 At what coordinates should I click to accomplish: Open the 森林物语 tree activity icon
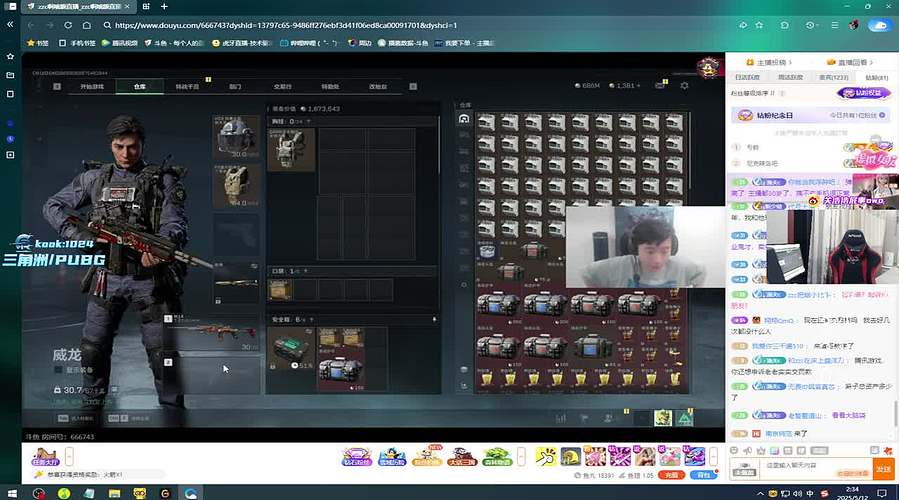pyautogui.click(x=497, y=456)
